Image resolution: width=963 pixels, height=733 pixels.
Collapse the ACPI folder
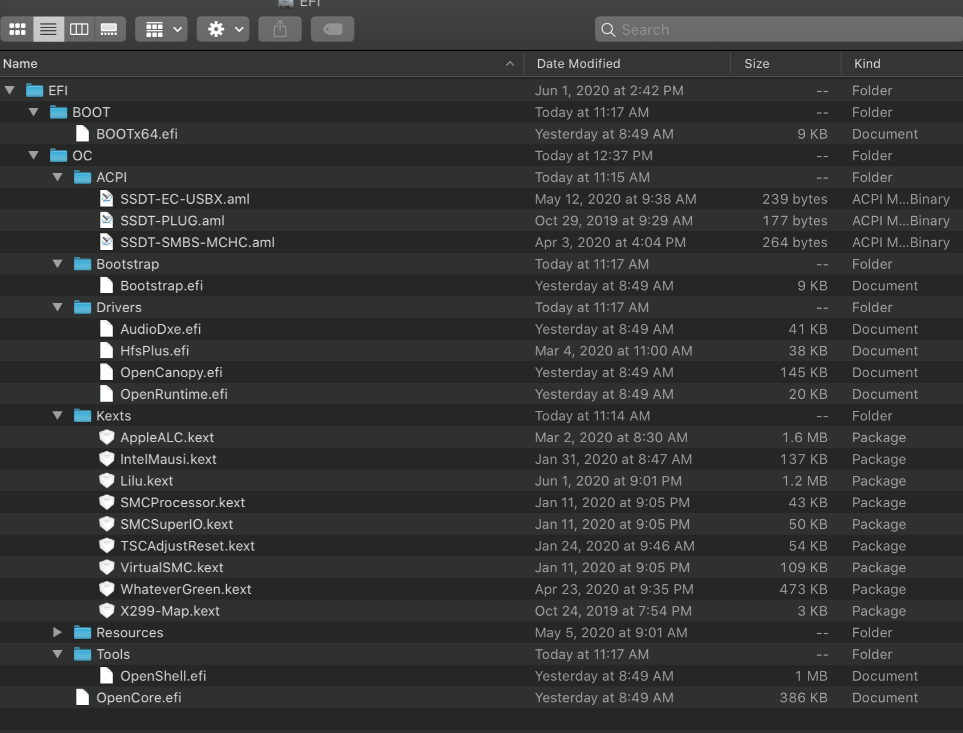click(58, 177)
